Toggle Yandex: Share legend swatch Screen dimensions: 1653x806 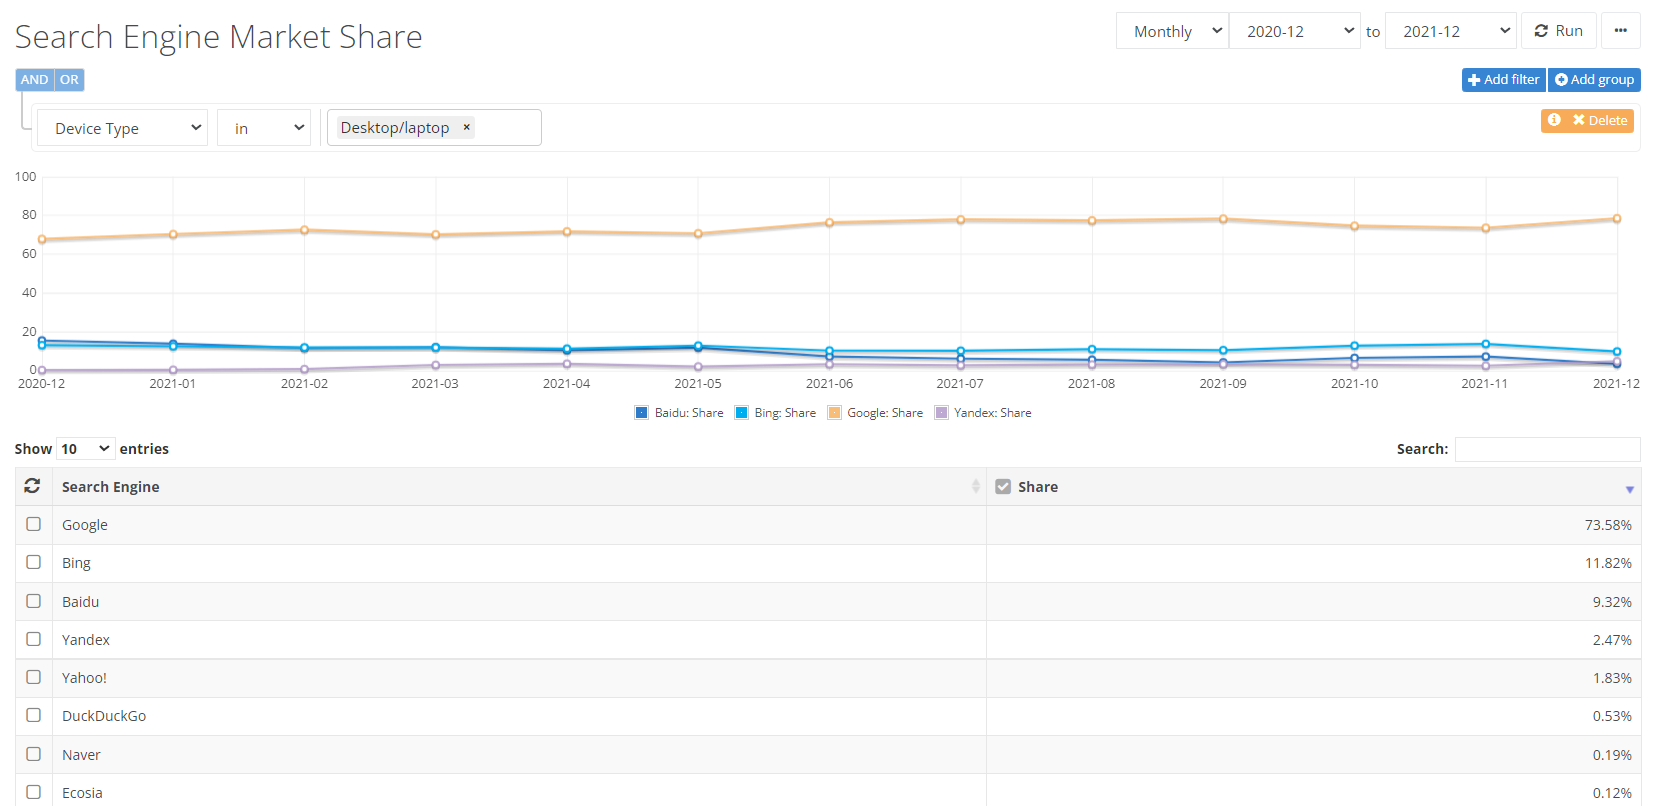pyautogui.click(x=941, y=413)
